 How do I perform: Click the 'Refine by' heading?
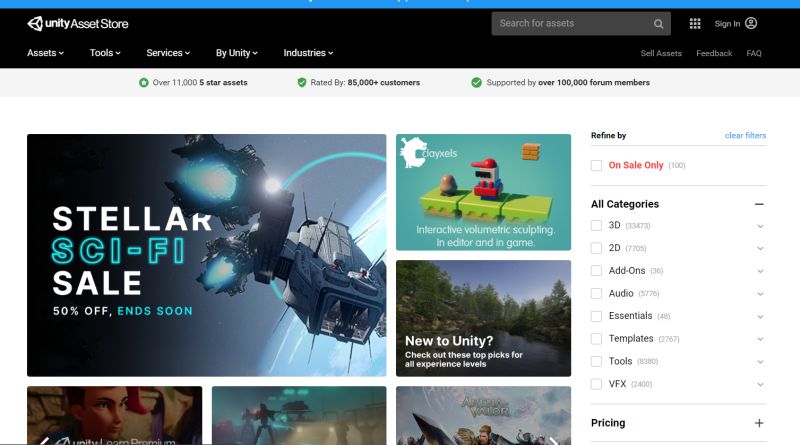tap(608, 135)
